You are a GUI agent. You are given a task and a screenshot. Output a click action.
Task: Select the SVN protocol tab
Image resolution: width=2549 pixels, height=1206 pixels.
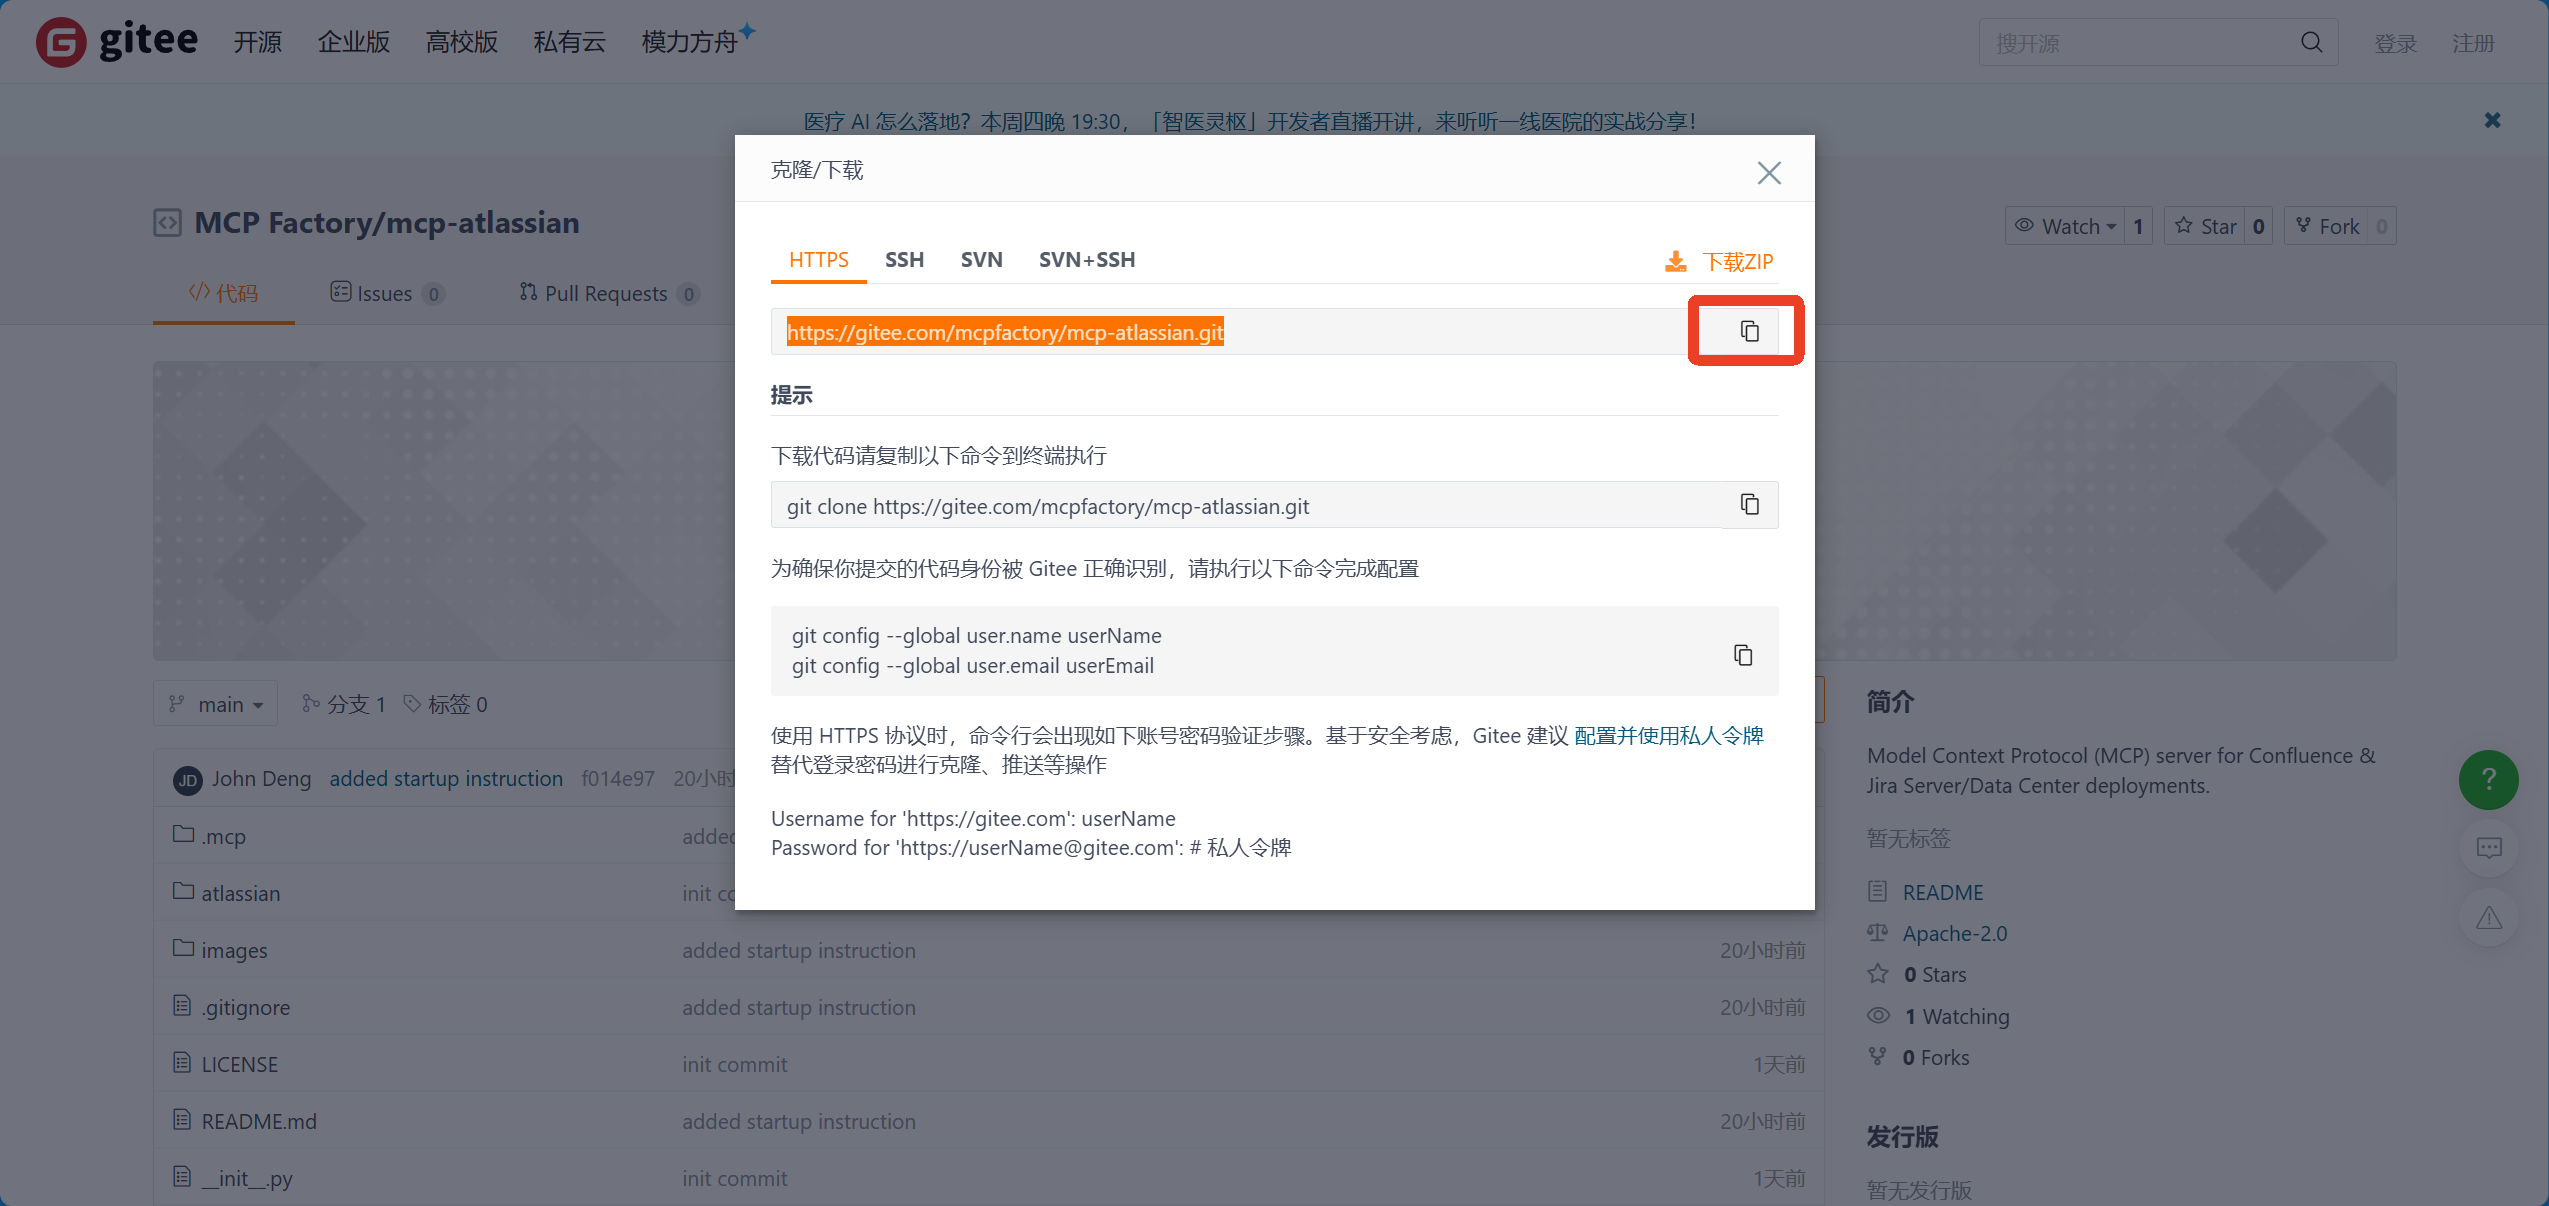981,260
